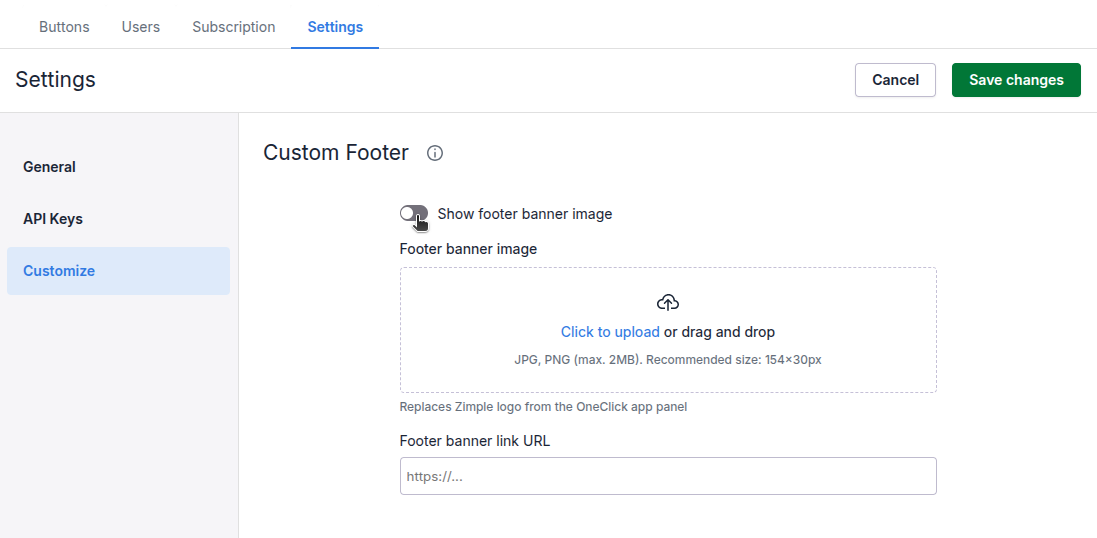This screenshot has height=538, width=1097.
Task: Click the cloud upload icon
Action: pos(668,302)
